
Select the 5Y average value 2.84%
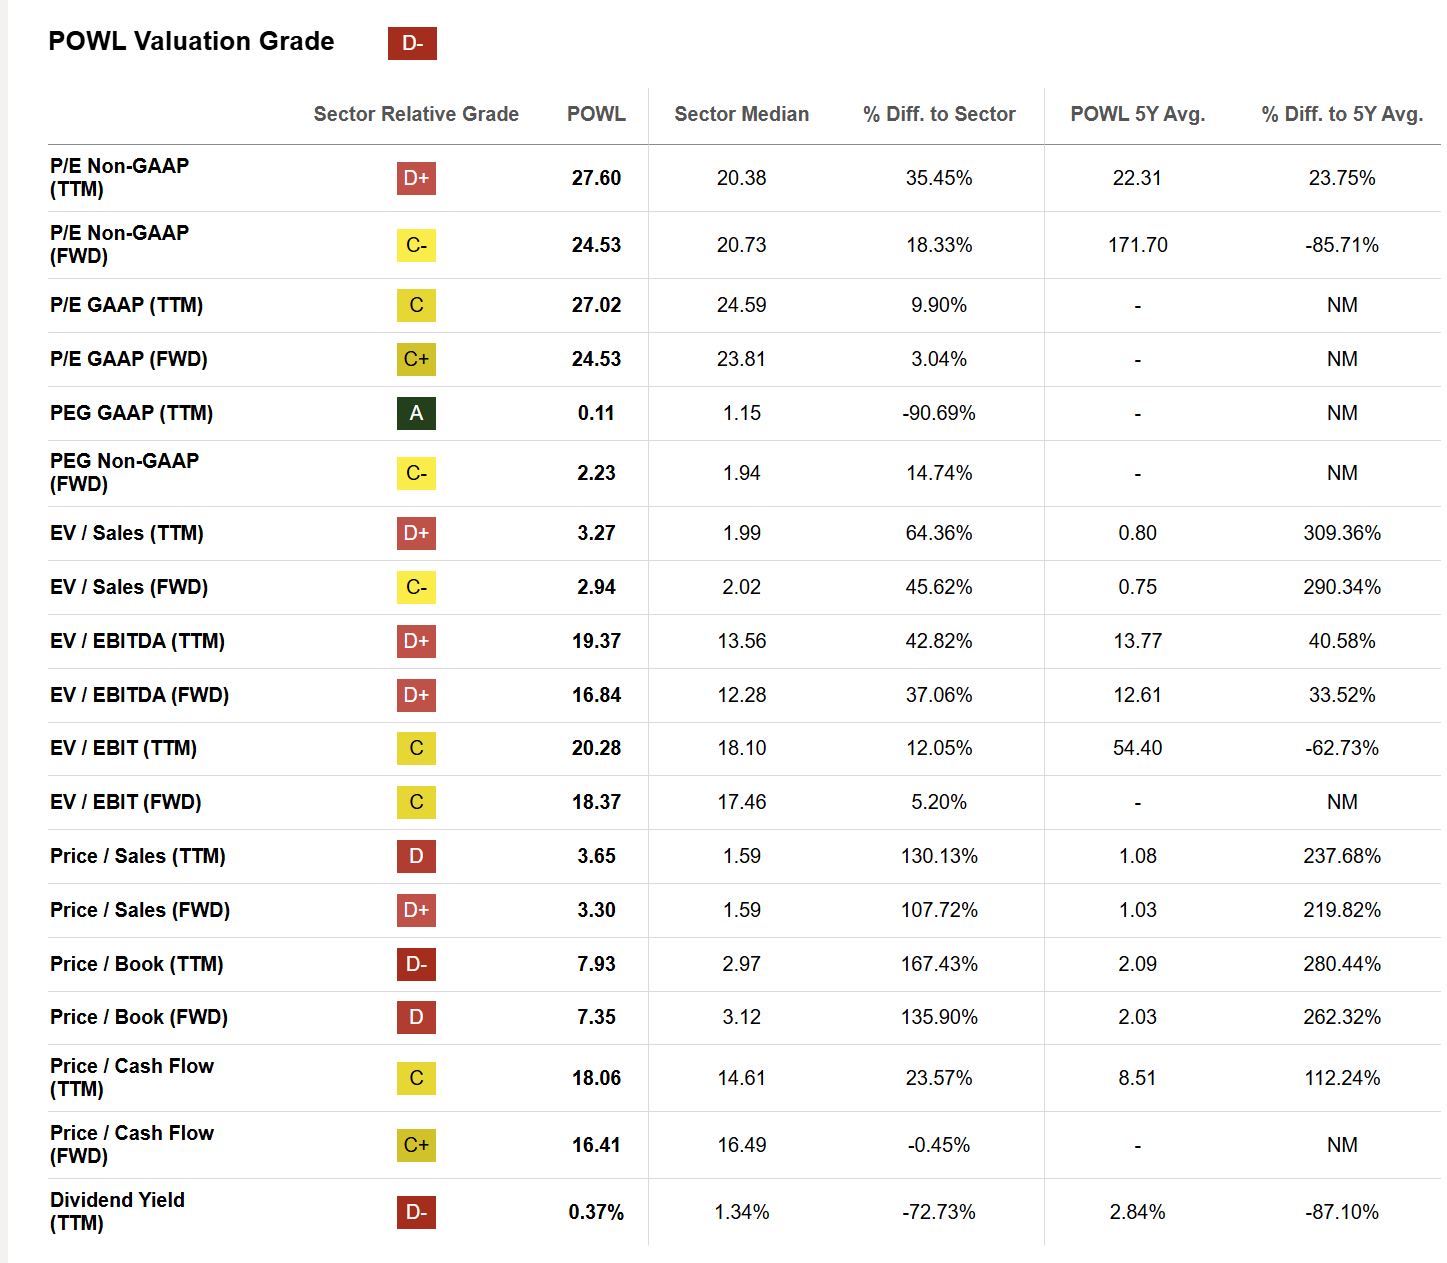tap(1138, 1212)
